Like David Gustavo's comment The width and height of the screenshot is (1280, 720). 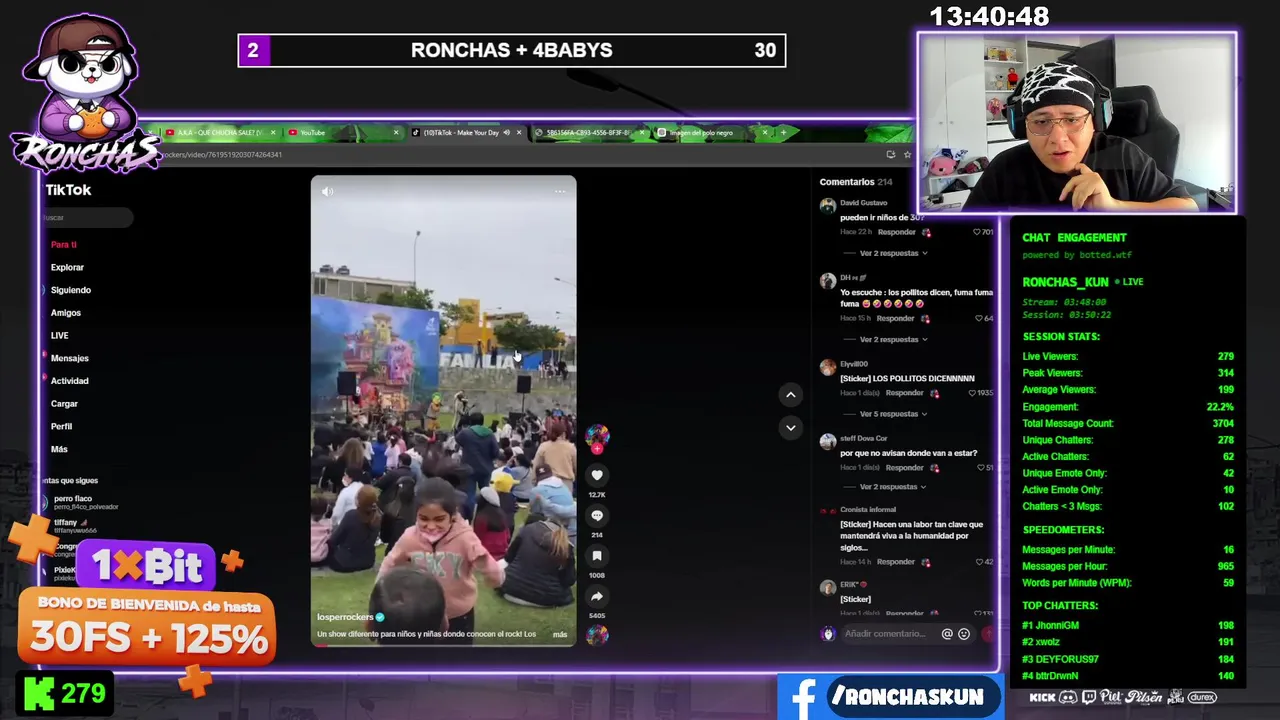[977, 232]
